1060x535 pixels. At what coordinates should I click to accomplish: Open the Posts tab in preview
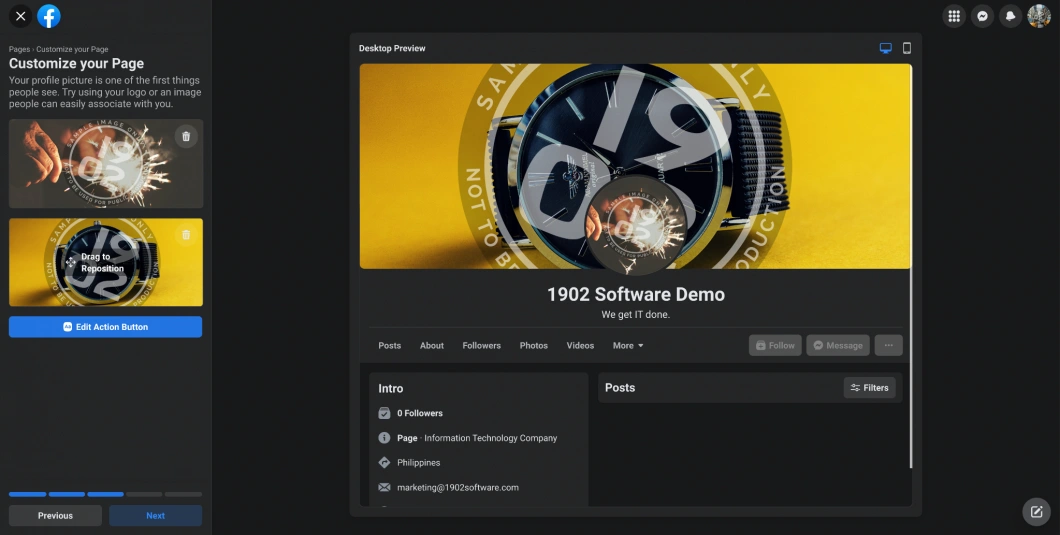[x=389, y=346]
